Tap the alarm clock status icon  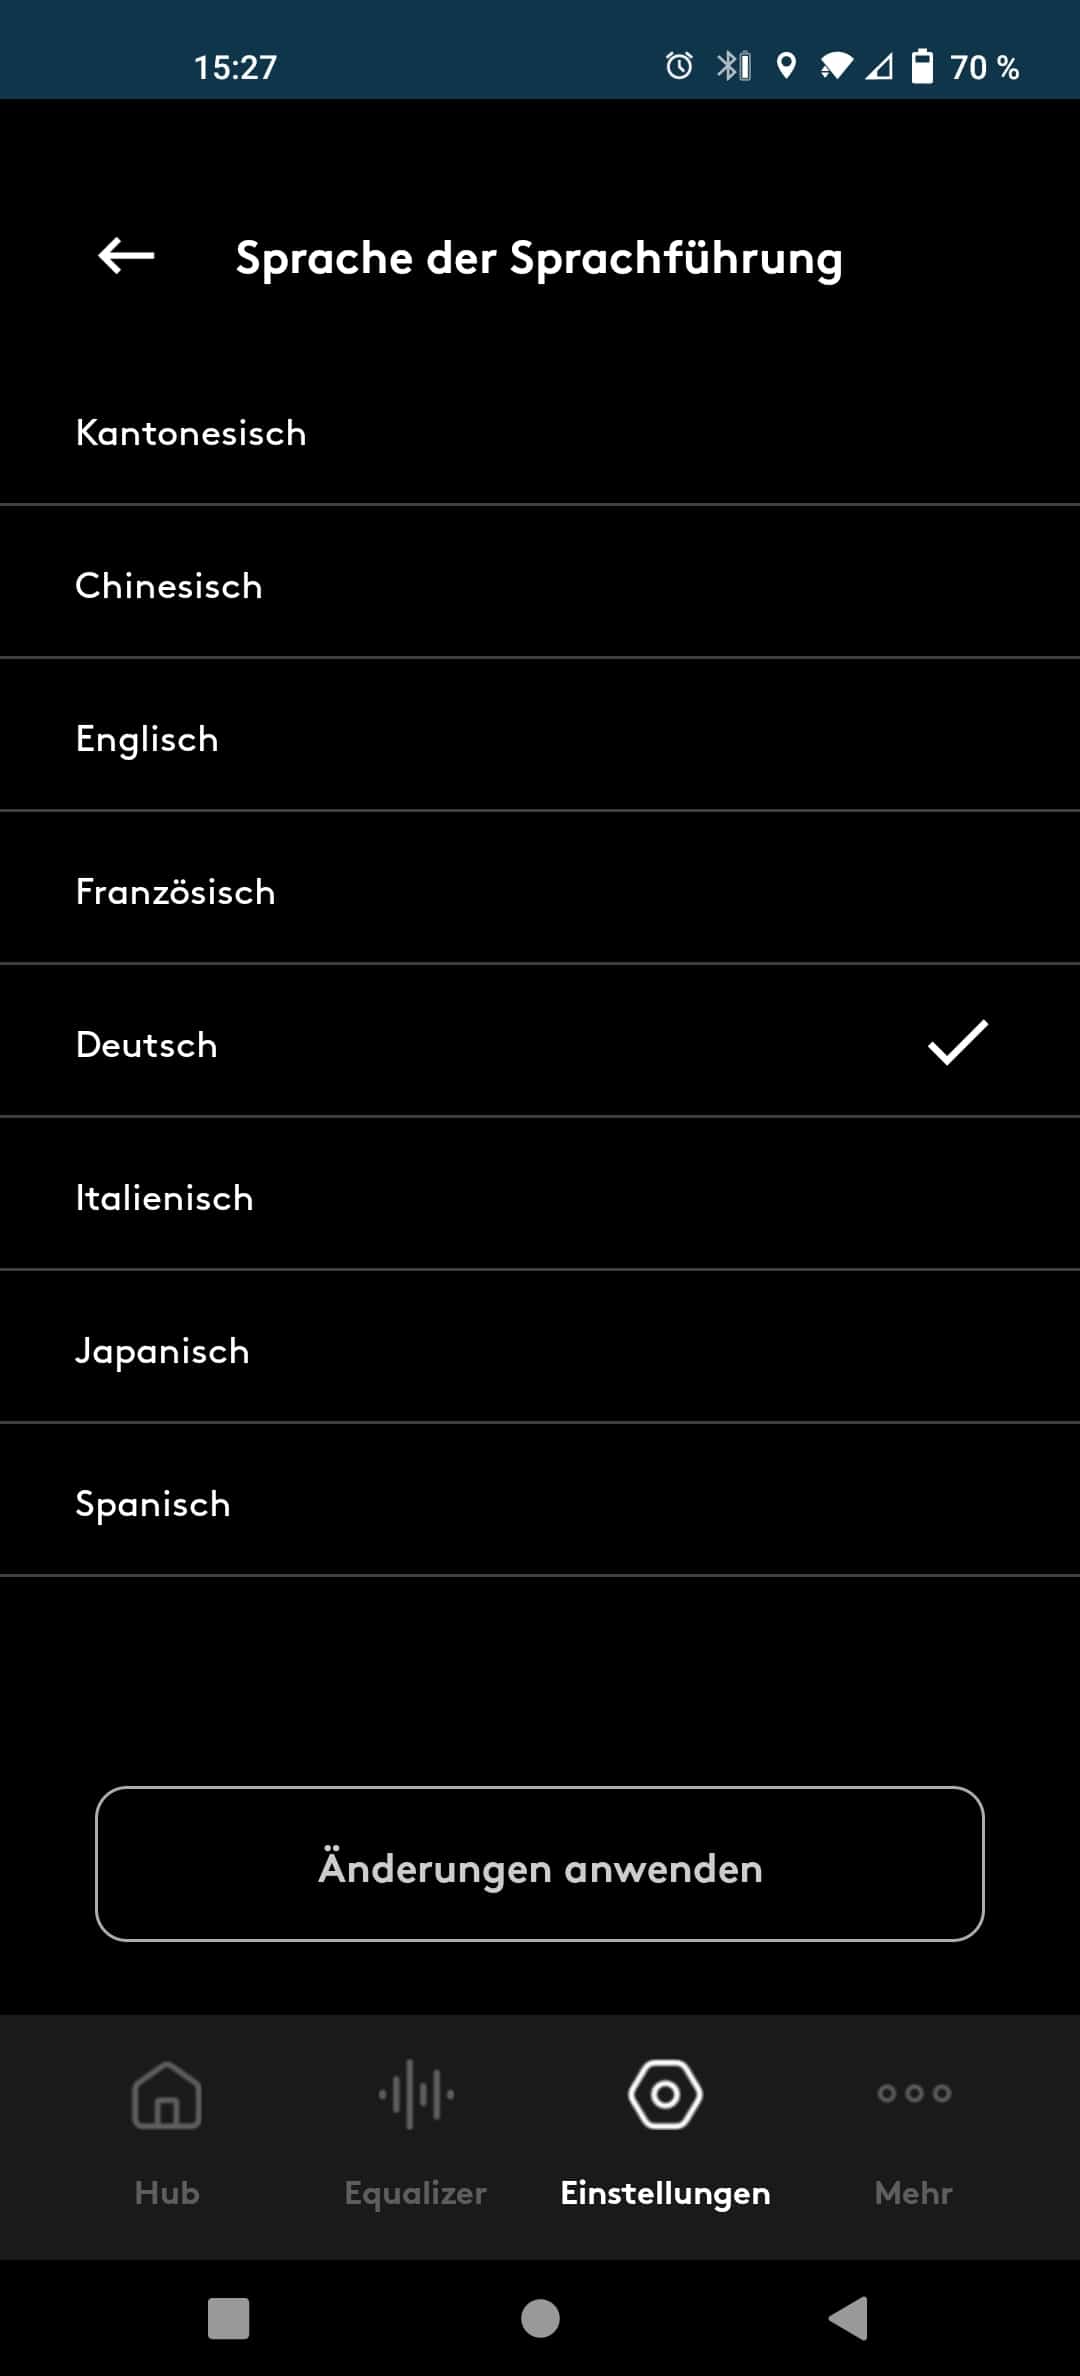point(679,66)
